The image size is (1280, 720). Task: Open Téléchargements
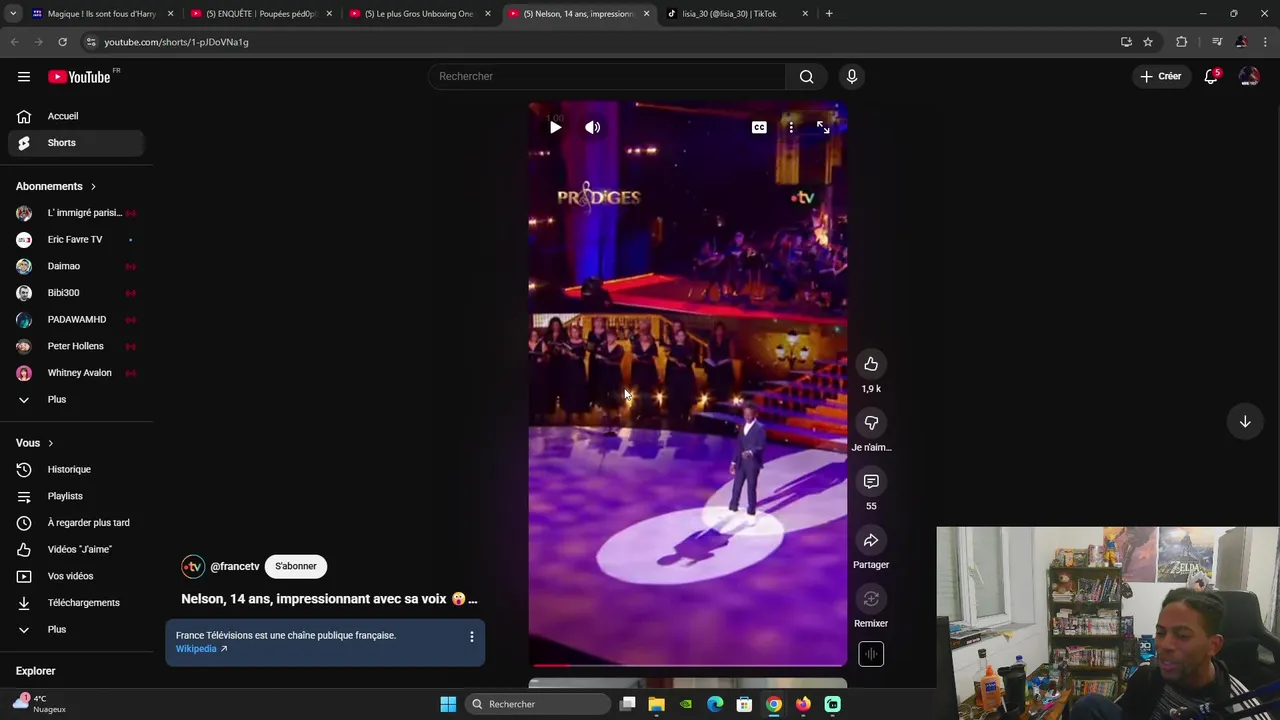click(77, 603)
